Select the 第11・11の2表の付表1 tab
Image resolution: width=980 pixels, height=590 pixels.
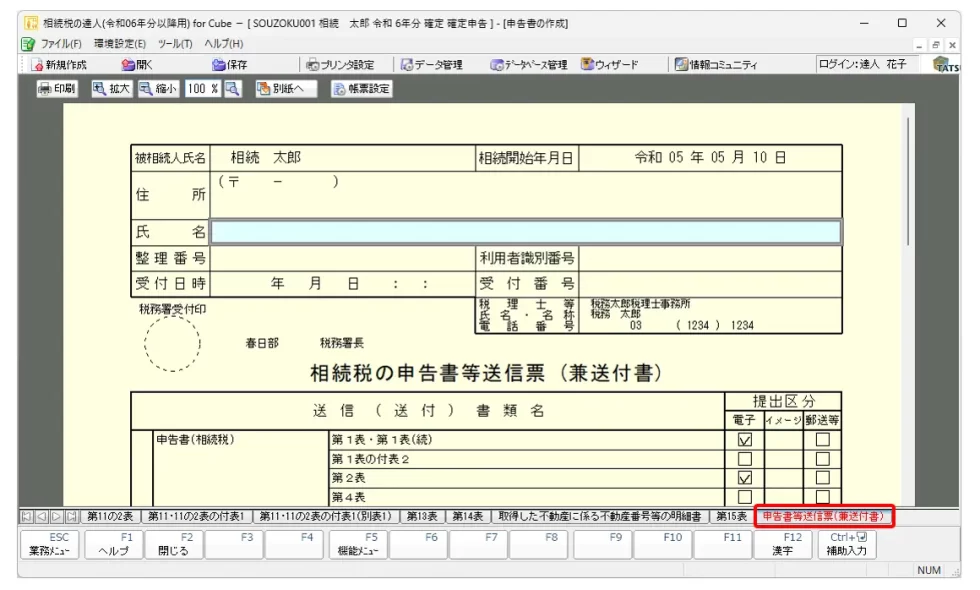(196, 517)
